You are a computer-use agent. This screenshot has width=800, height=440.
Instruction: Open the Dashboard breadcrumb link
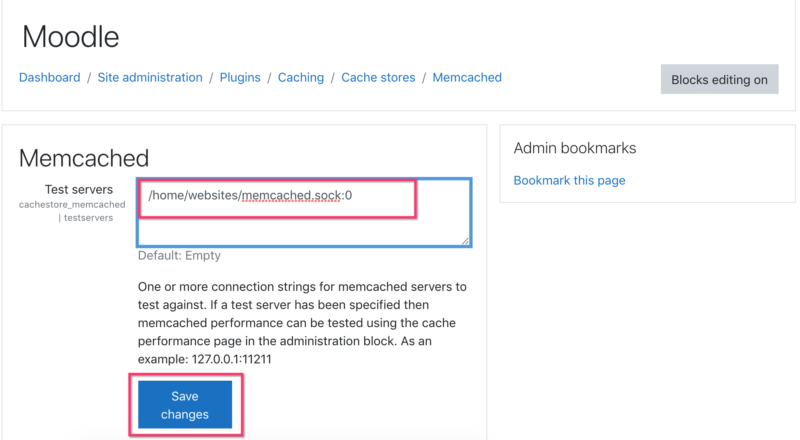pos(49,78)
